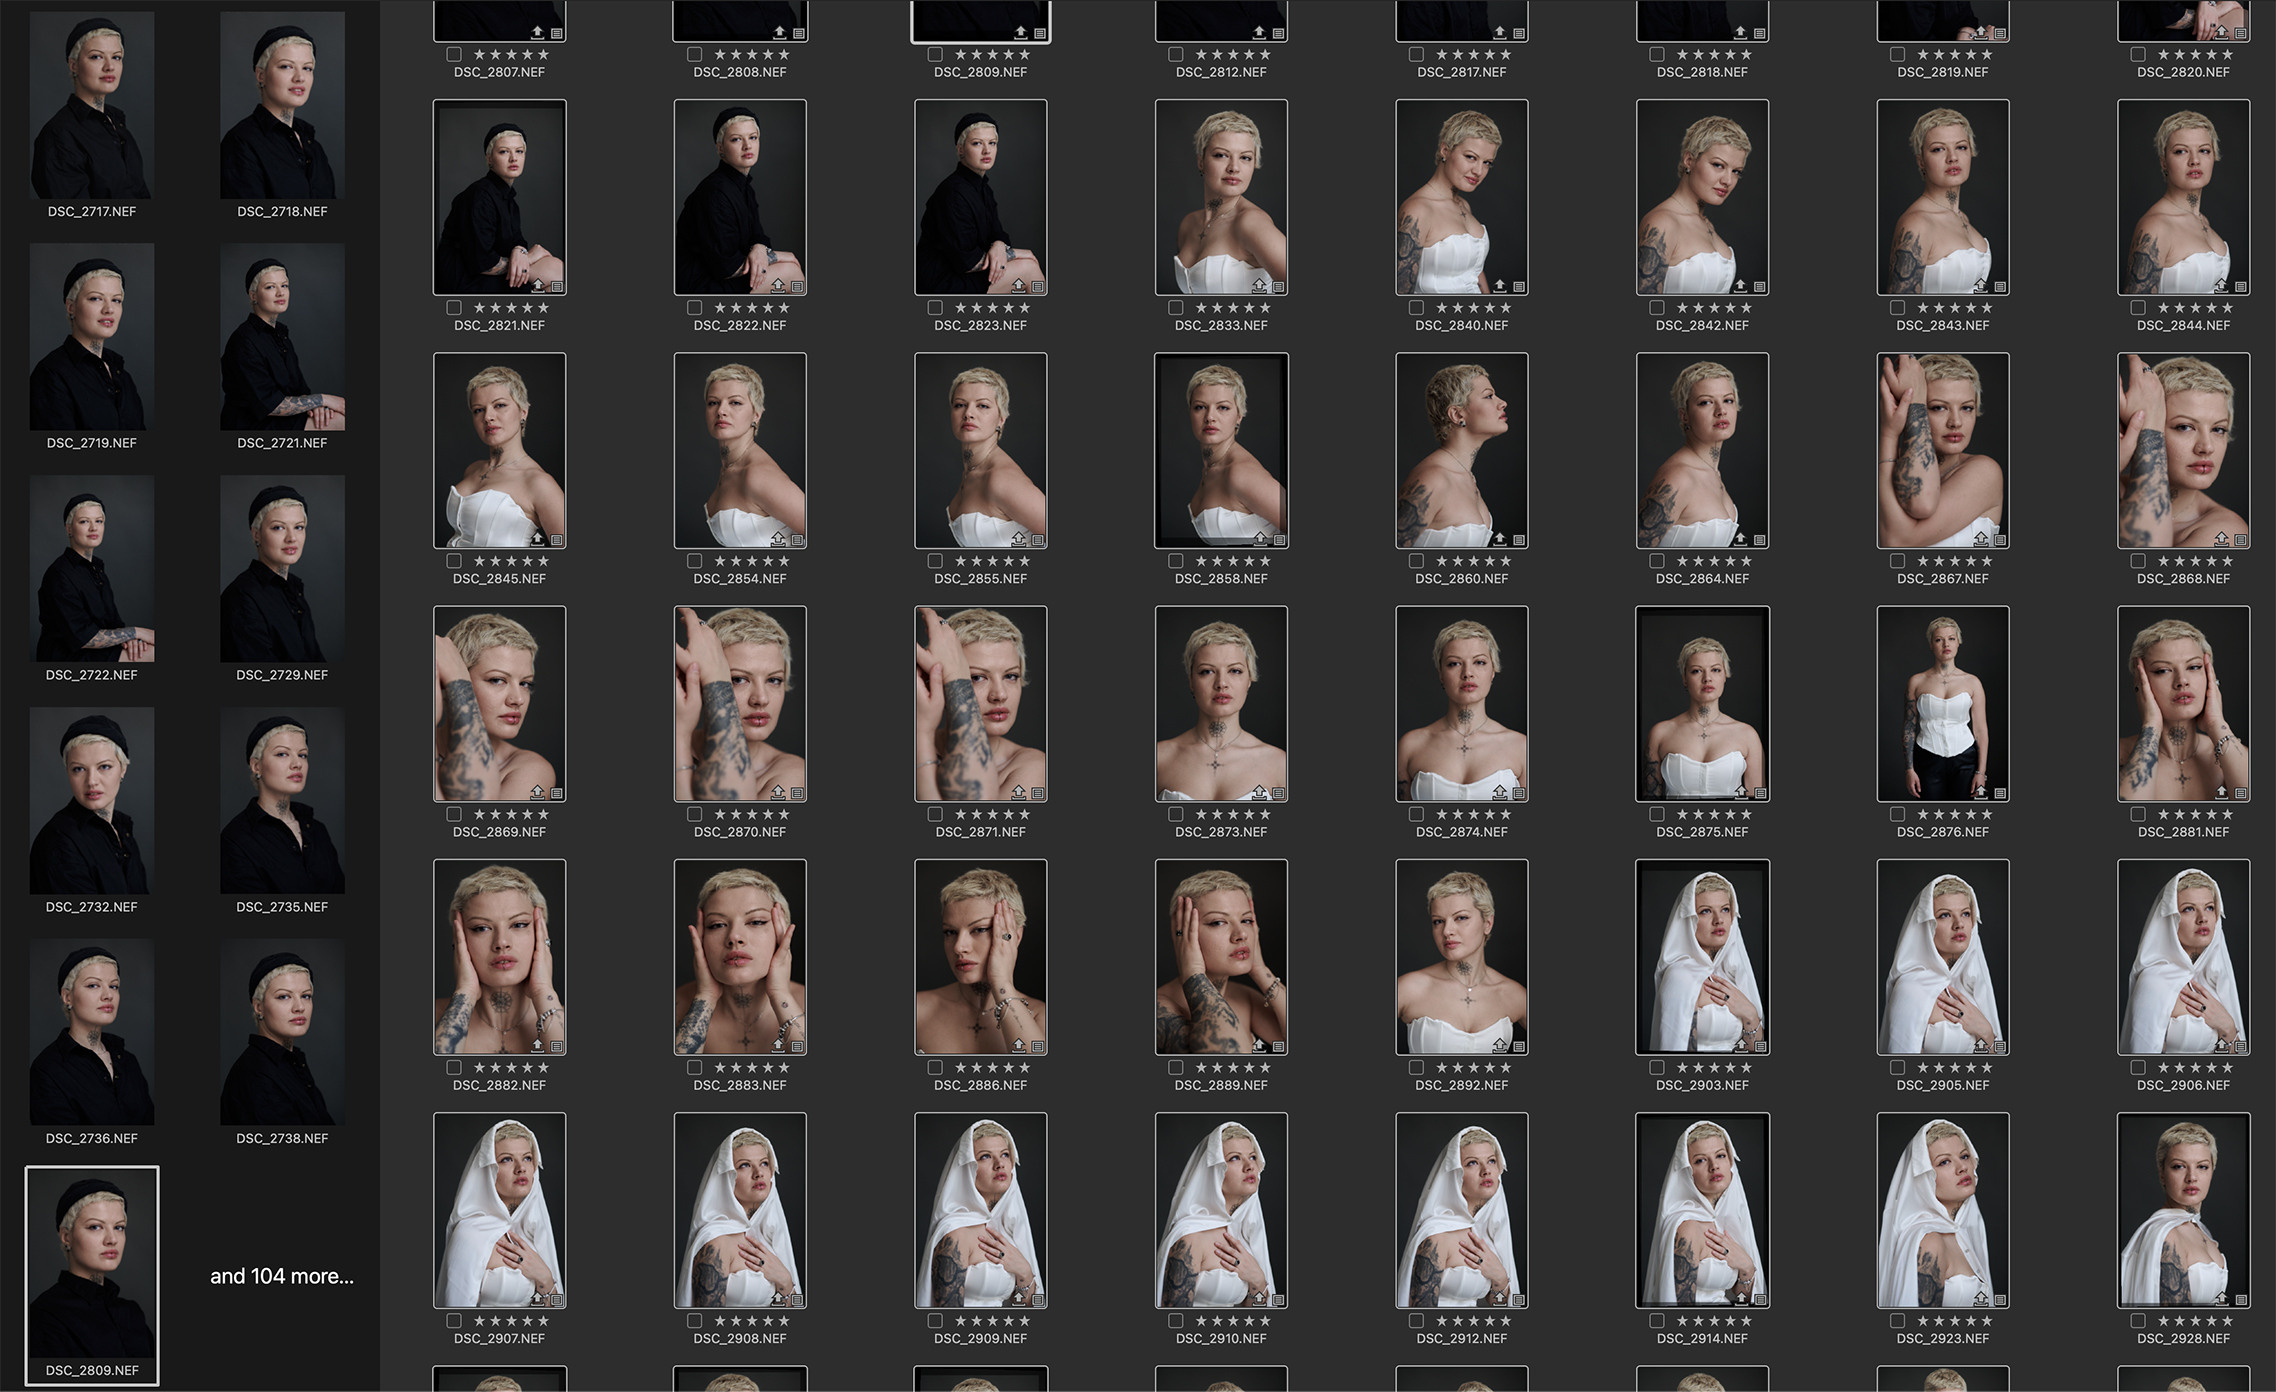The width and height of the screenshot is (2276, 1392).
Task: Give DSC_2822.NEF a five-star rating
Action: pos(786,307)
